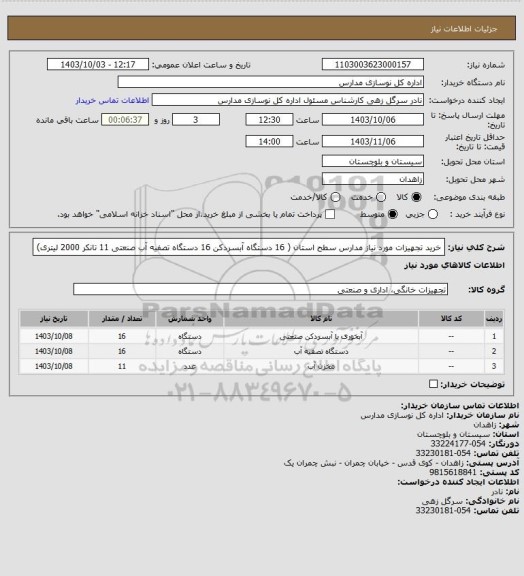Select the دستگاه تصفیه آب row name
Screen dimensions: 524x576
point(321,351)
